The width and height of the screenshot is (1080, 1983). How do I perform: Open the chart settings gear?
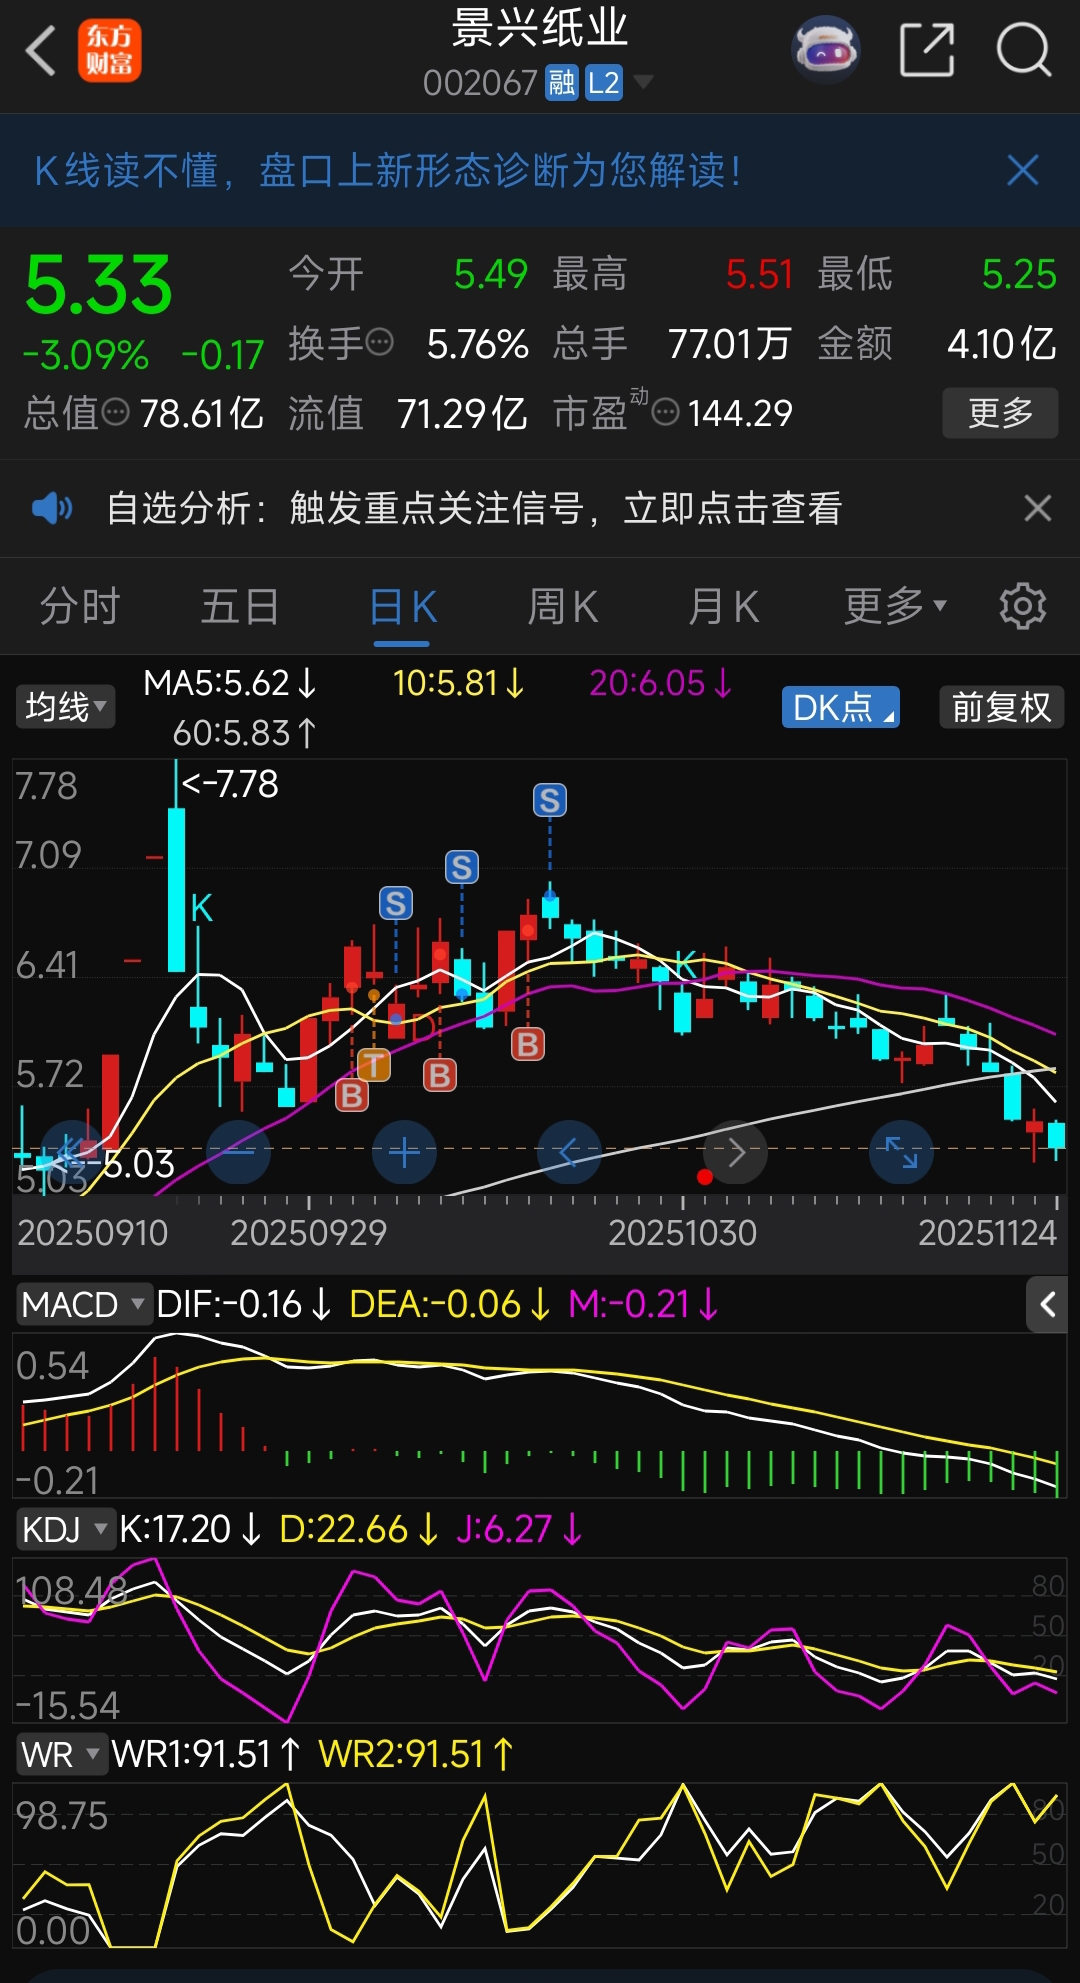tap(1022, 606)
